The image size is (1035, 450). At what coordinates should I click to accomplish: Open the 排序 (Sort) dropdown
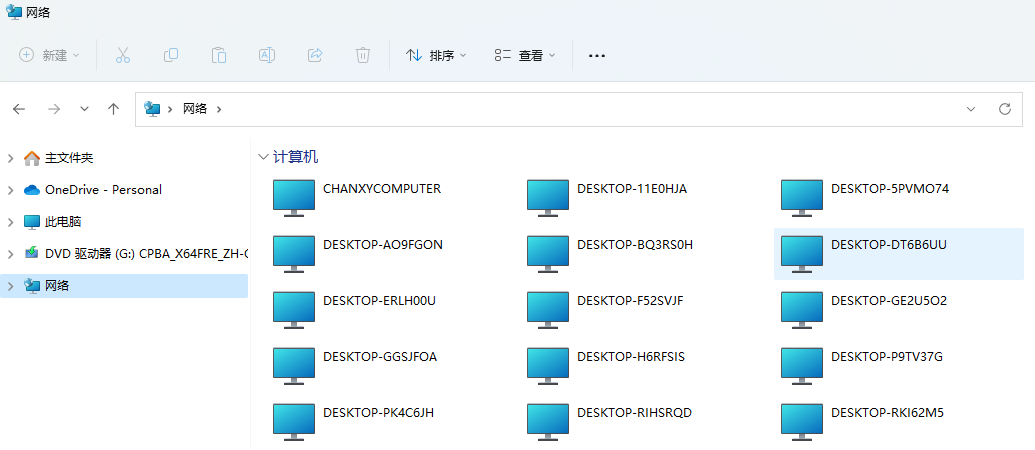tap(436, 55)
